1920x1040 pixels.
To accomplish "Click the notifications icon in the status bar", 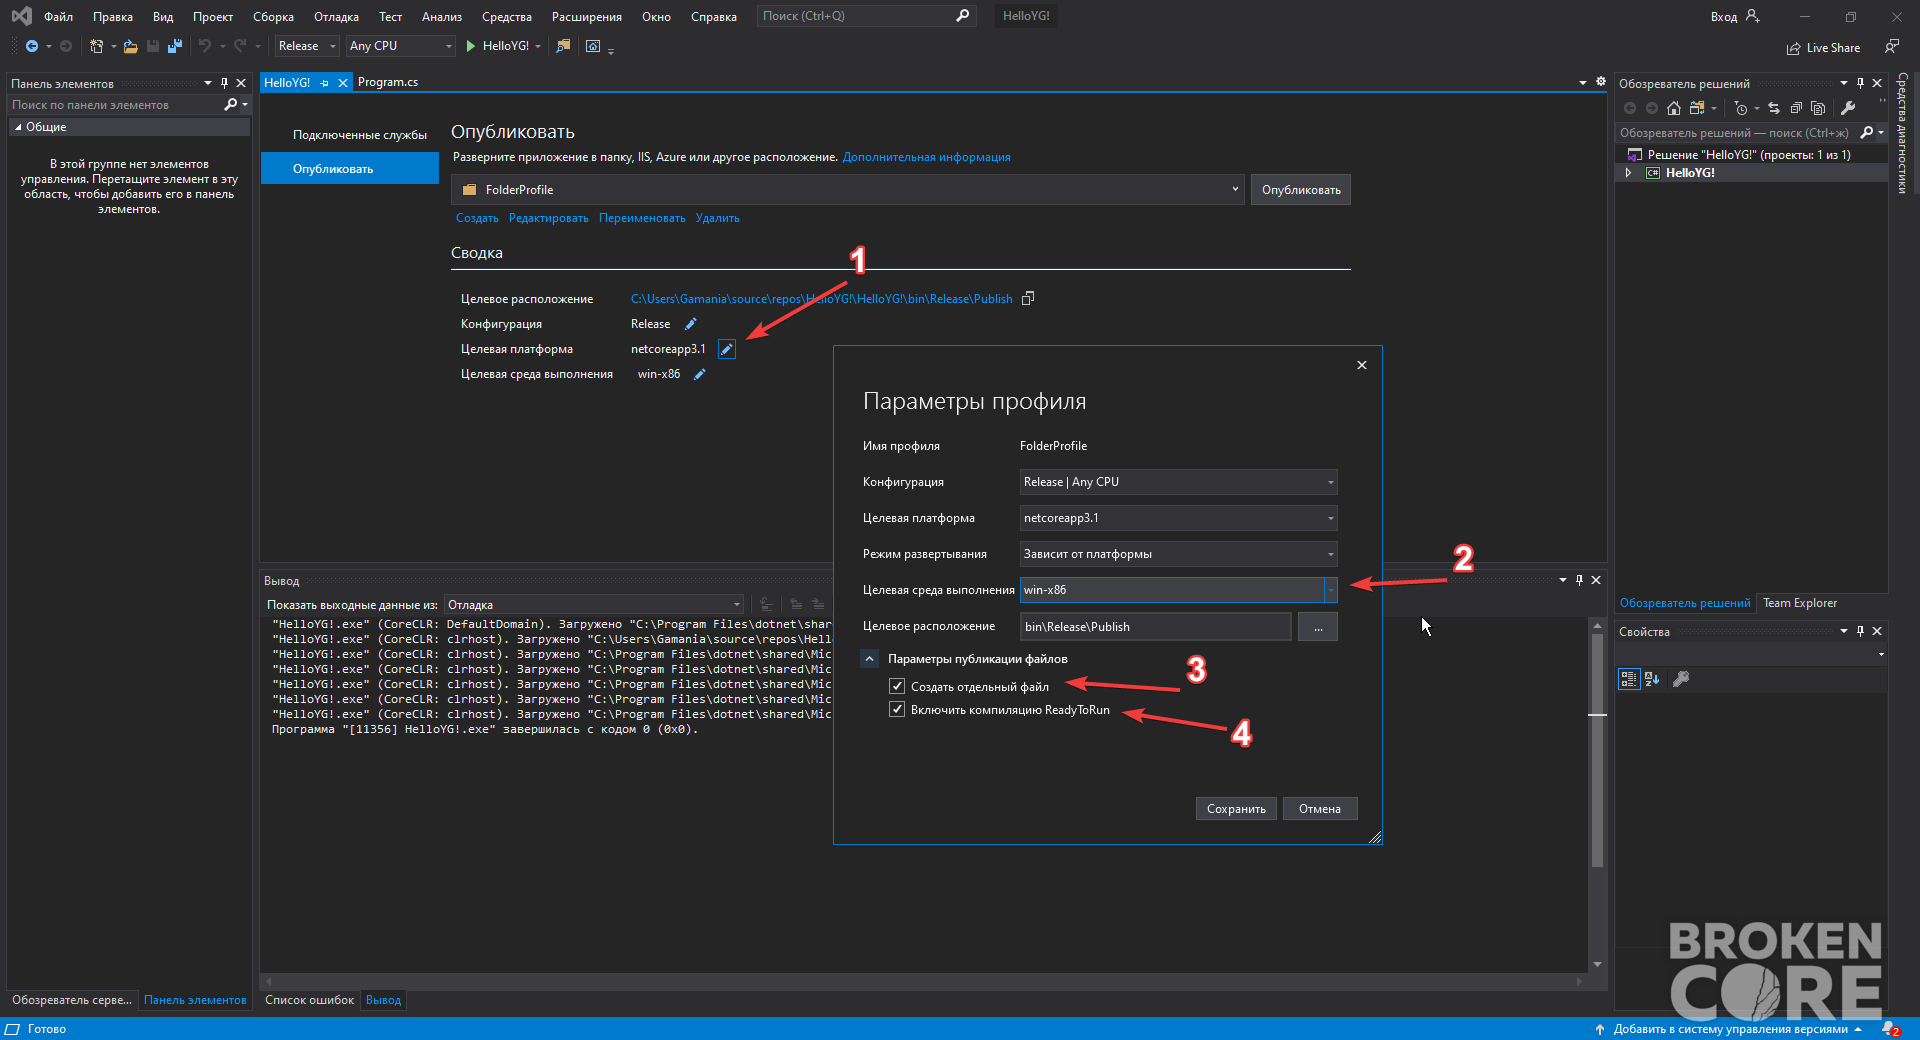I will click(x=1890, y=1029).
